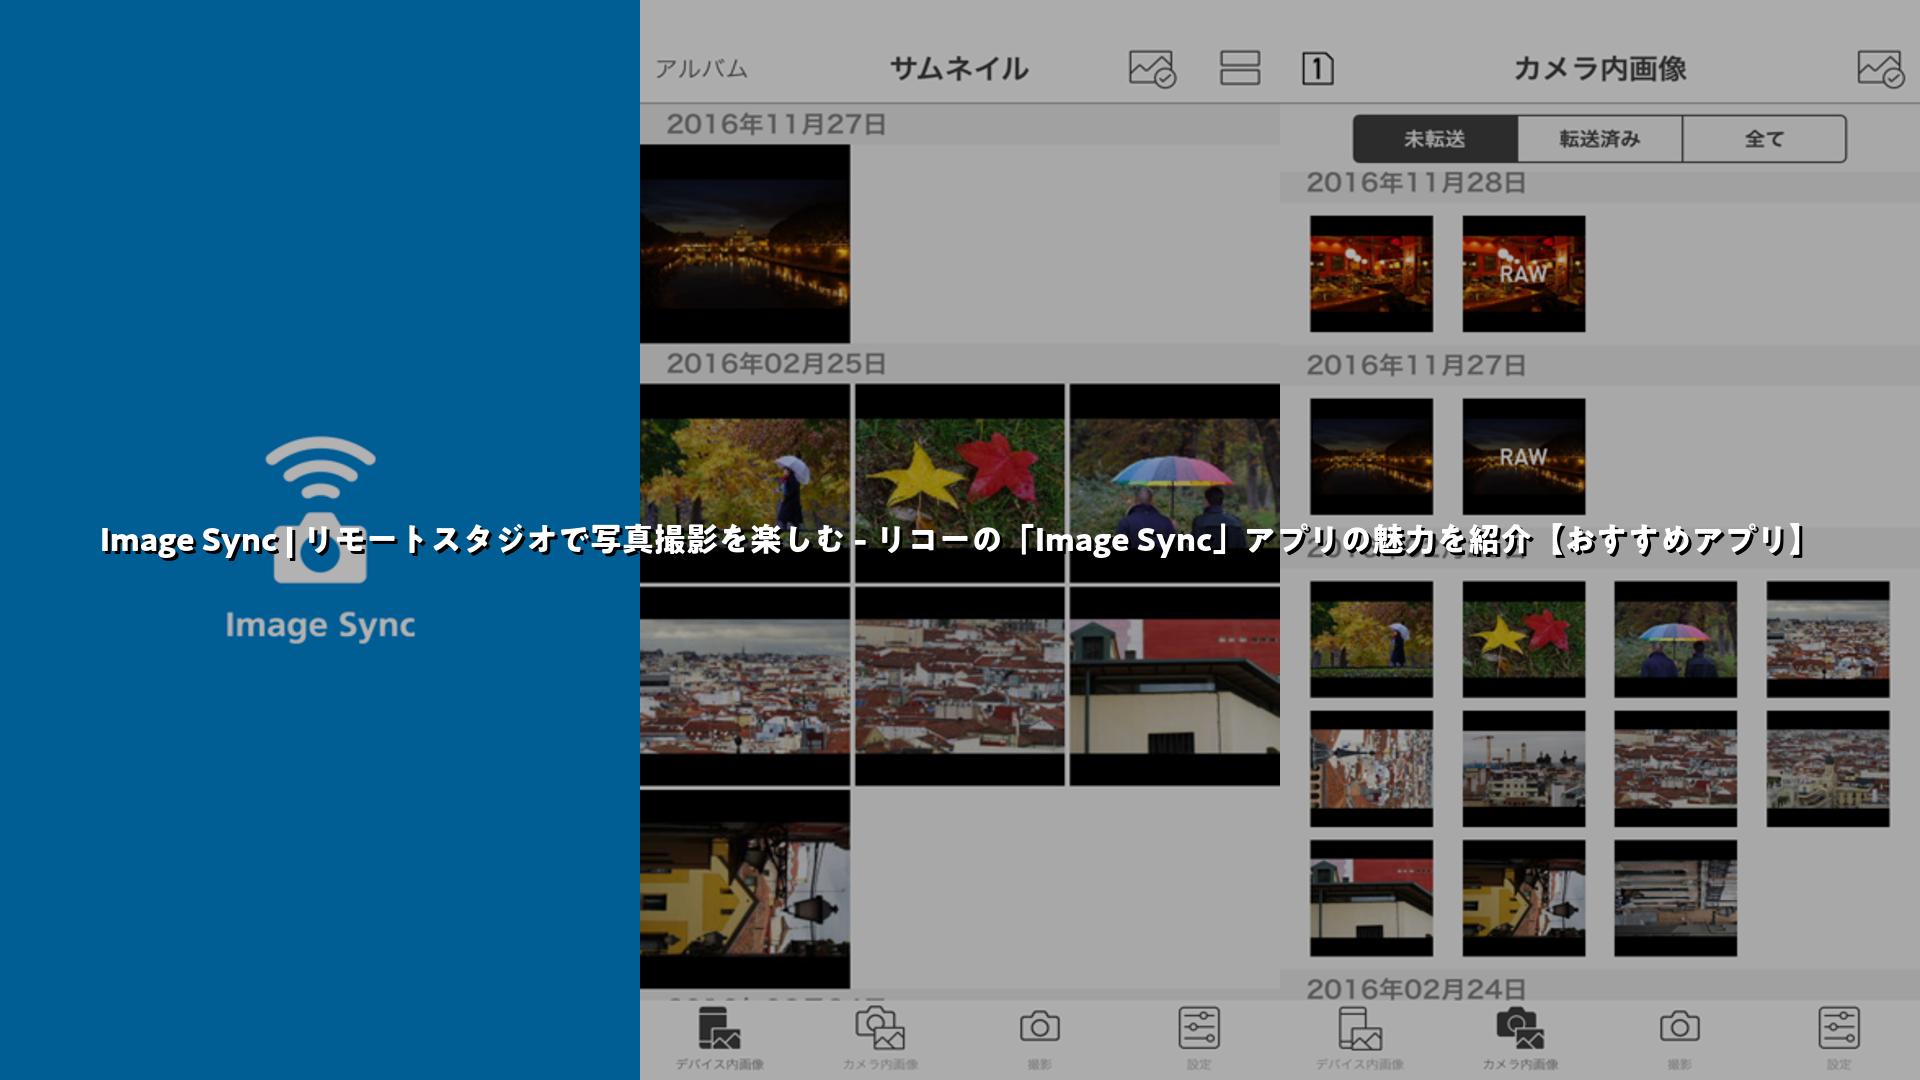Tap image select icon in カメラ内画像 header

click(1880, 69)
